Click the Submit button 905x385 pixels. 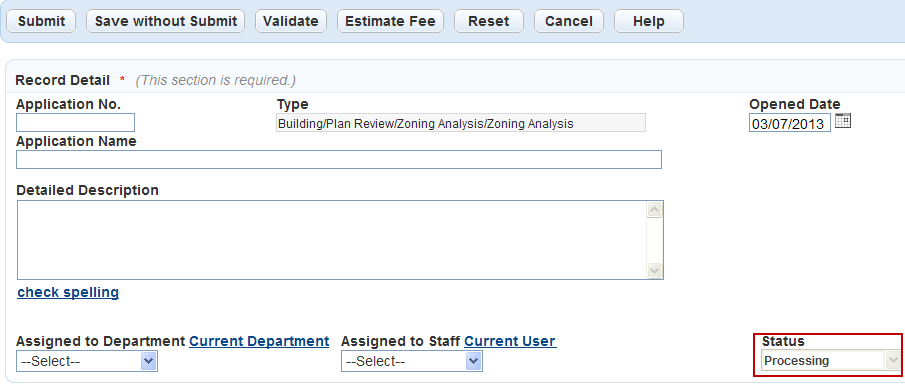(41, 21)
